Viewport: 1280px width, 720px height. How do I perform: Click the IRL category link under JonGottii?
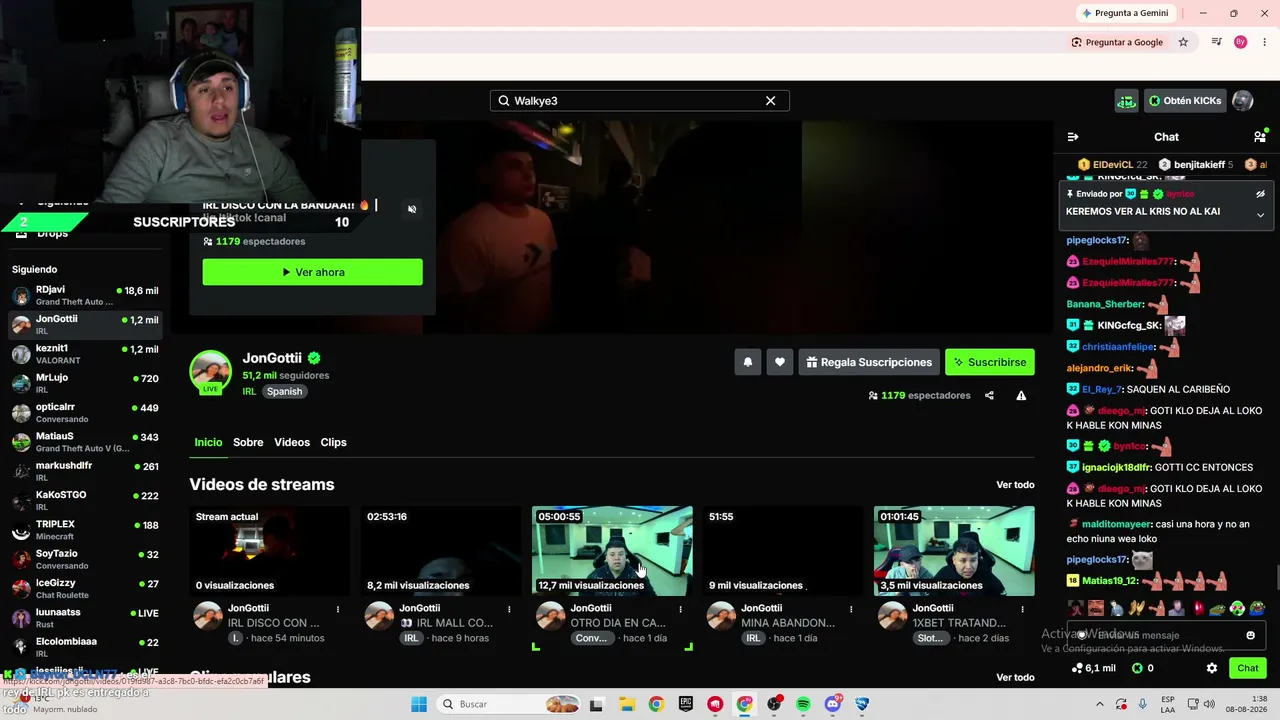pyautogui.click(x=249, y=392)
